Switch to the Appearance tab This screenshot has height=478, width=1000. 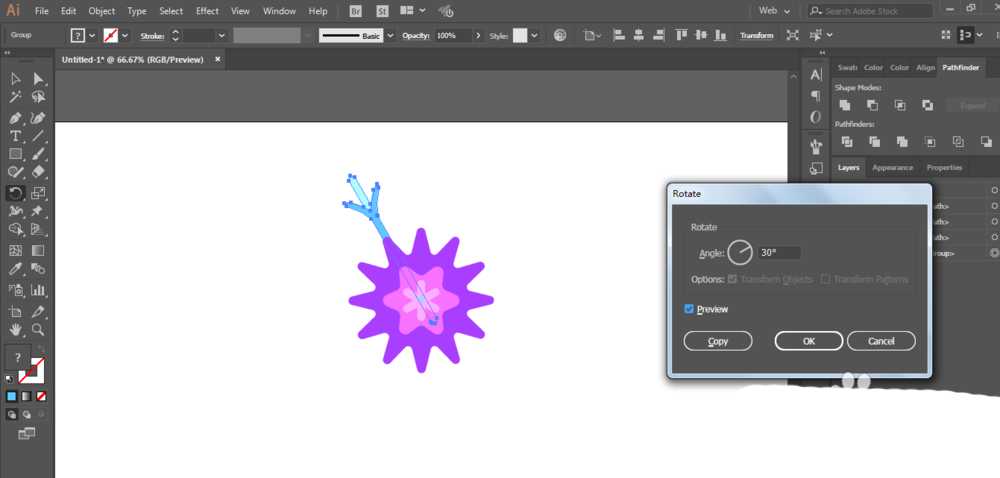tap(892, 168)
